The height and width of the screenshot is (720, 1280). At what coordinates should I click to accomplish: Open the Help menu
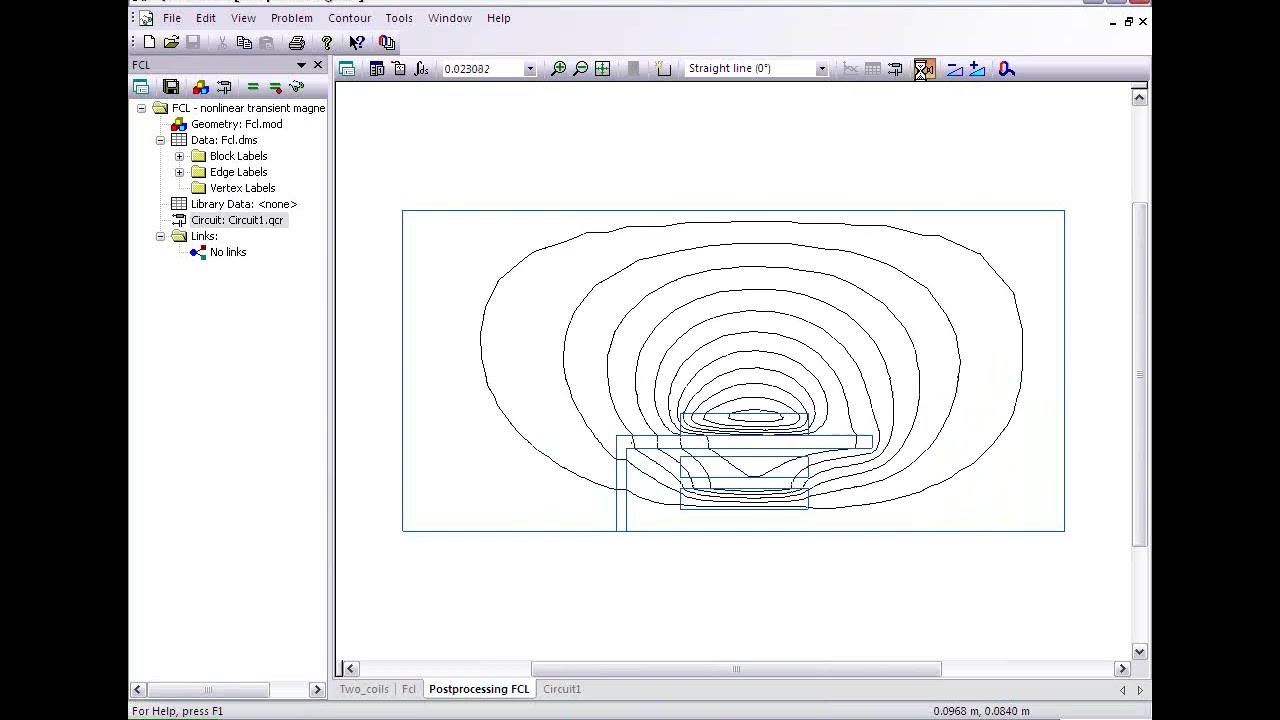(x=499, y=18)
